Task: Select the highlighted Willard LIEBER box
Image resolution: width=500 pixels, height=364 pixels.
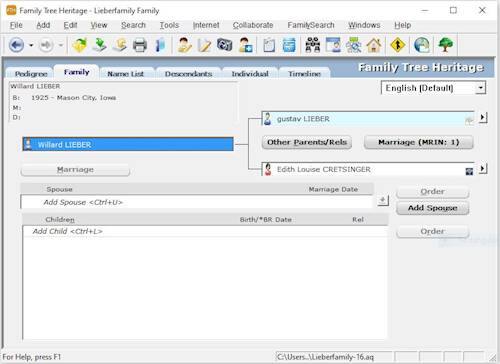Action: pos(128,144)
